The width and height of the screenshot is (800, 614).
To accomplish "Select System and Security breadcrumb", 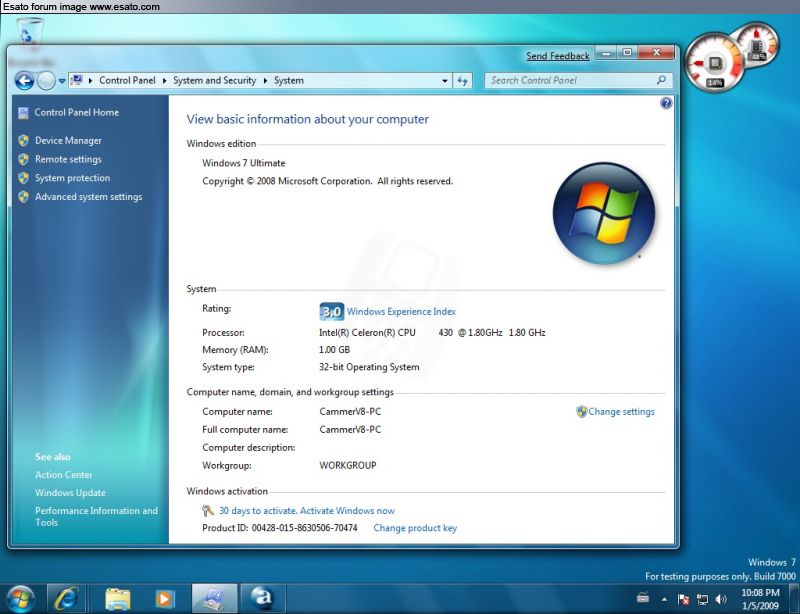I will pos(214,80).
